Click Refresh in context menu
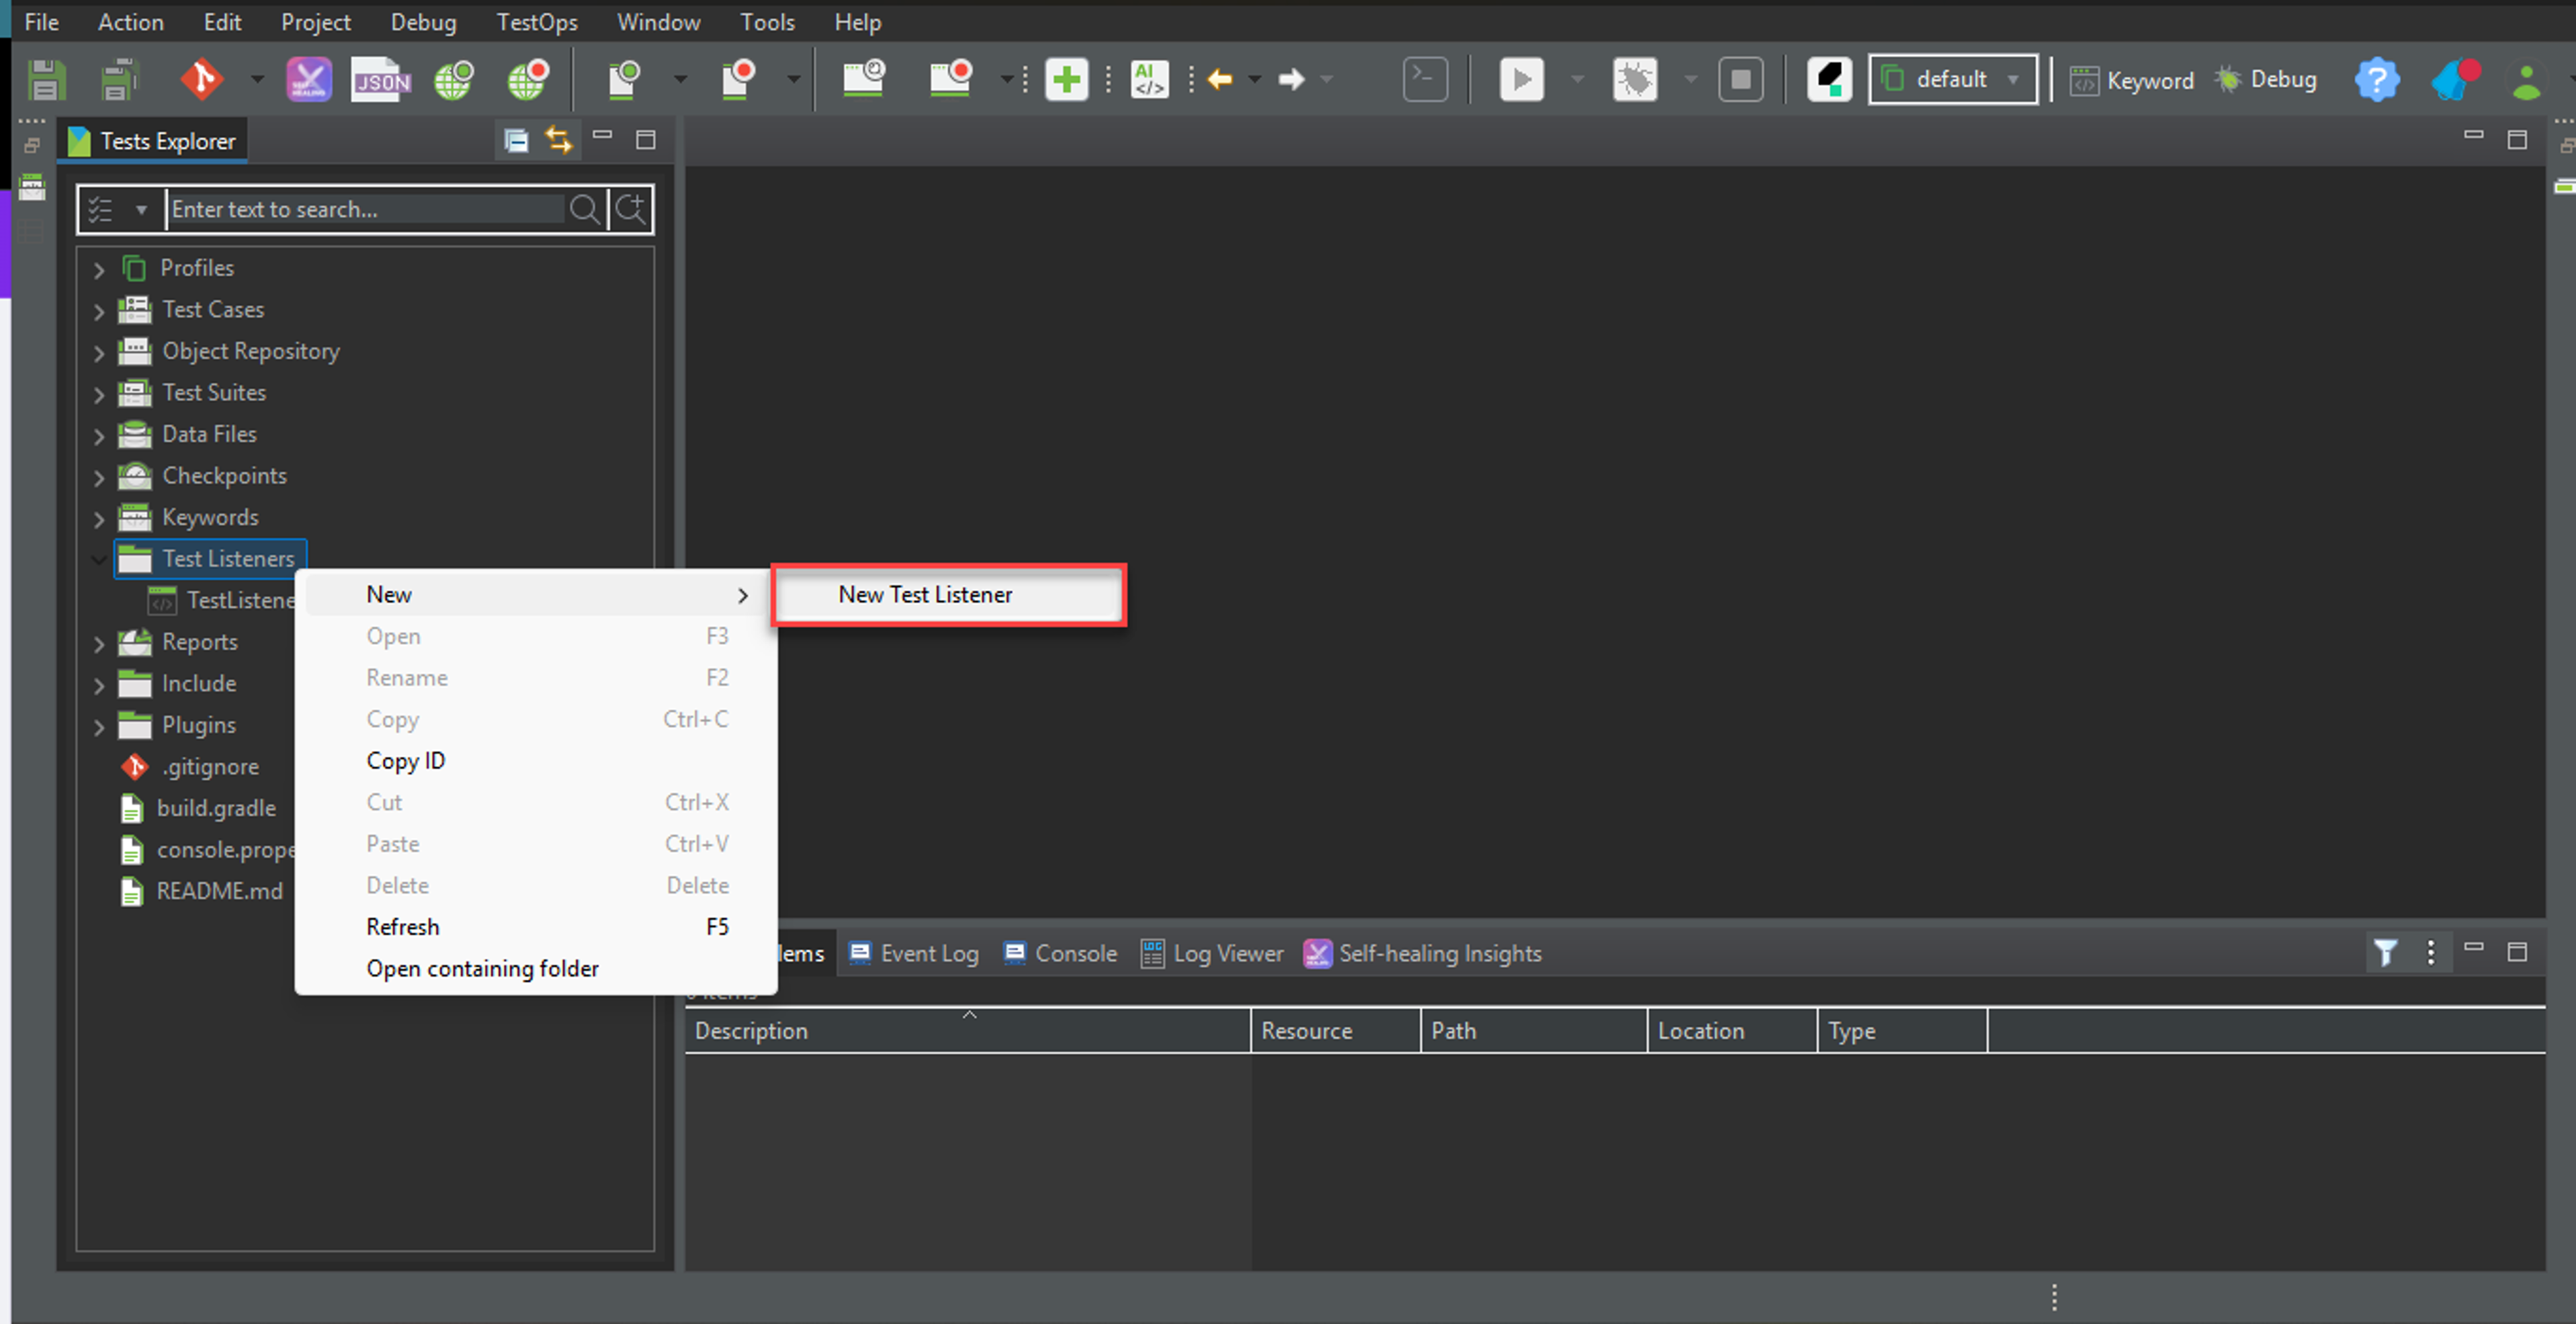The height and width of the screenshot is (1324, 2576). coord(403,927)
